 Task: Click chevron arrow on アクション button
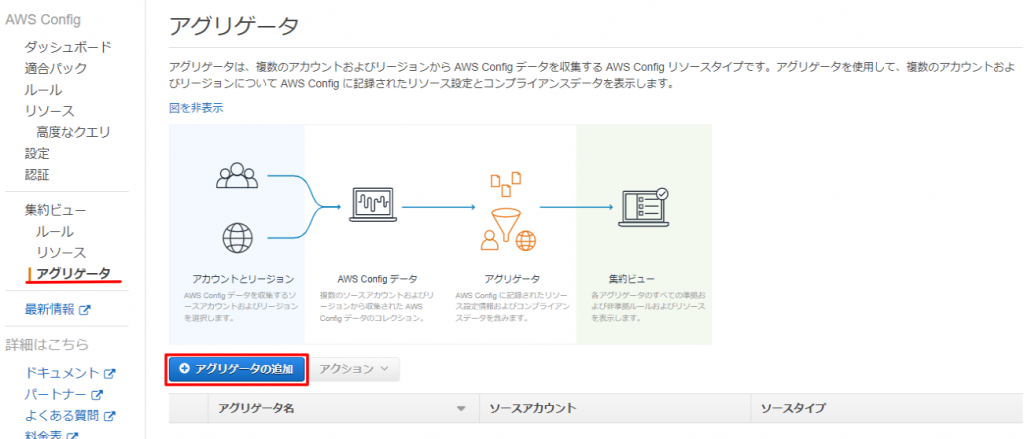[384, 369]
